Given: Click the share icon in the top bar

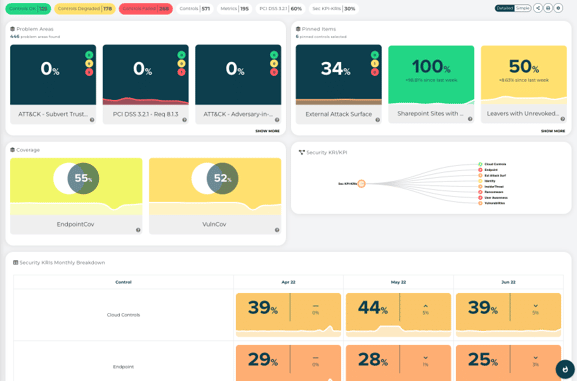Looking at the screenshot, I should 538,8.
